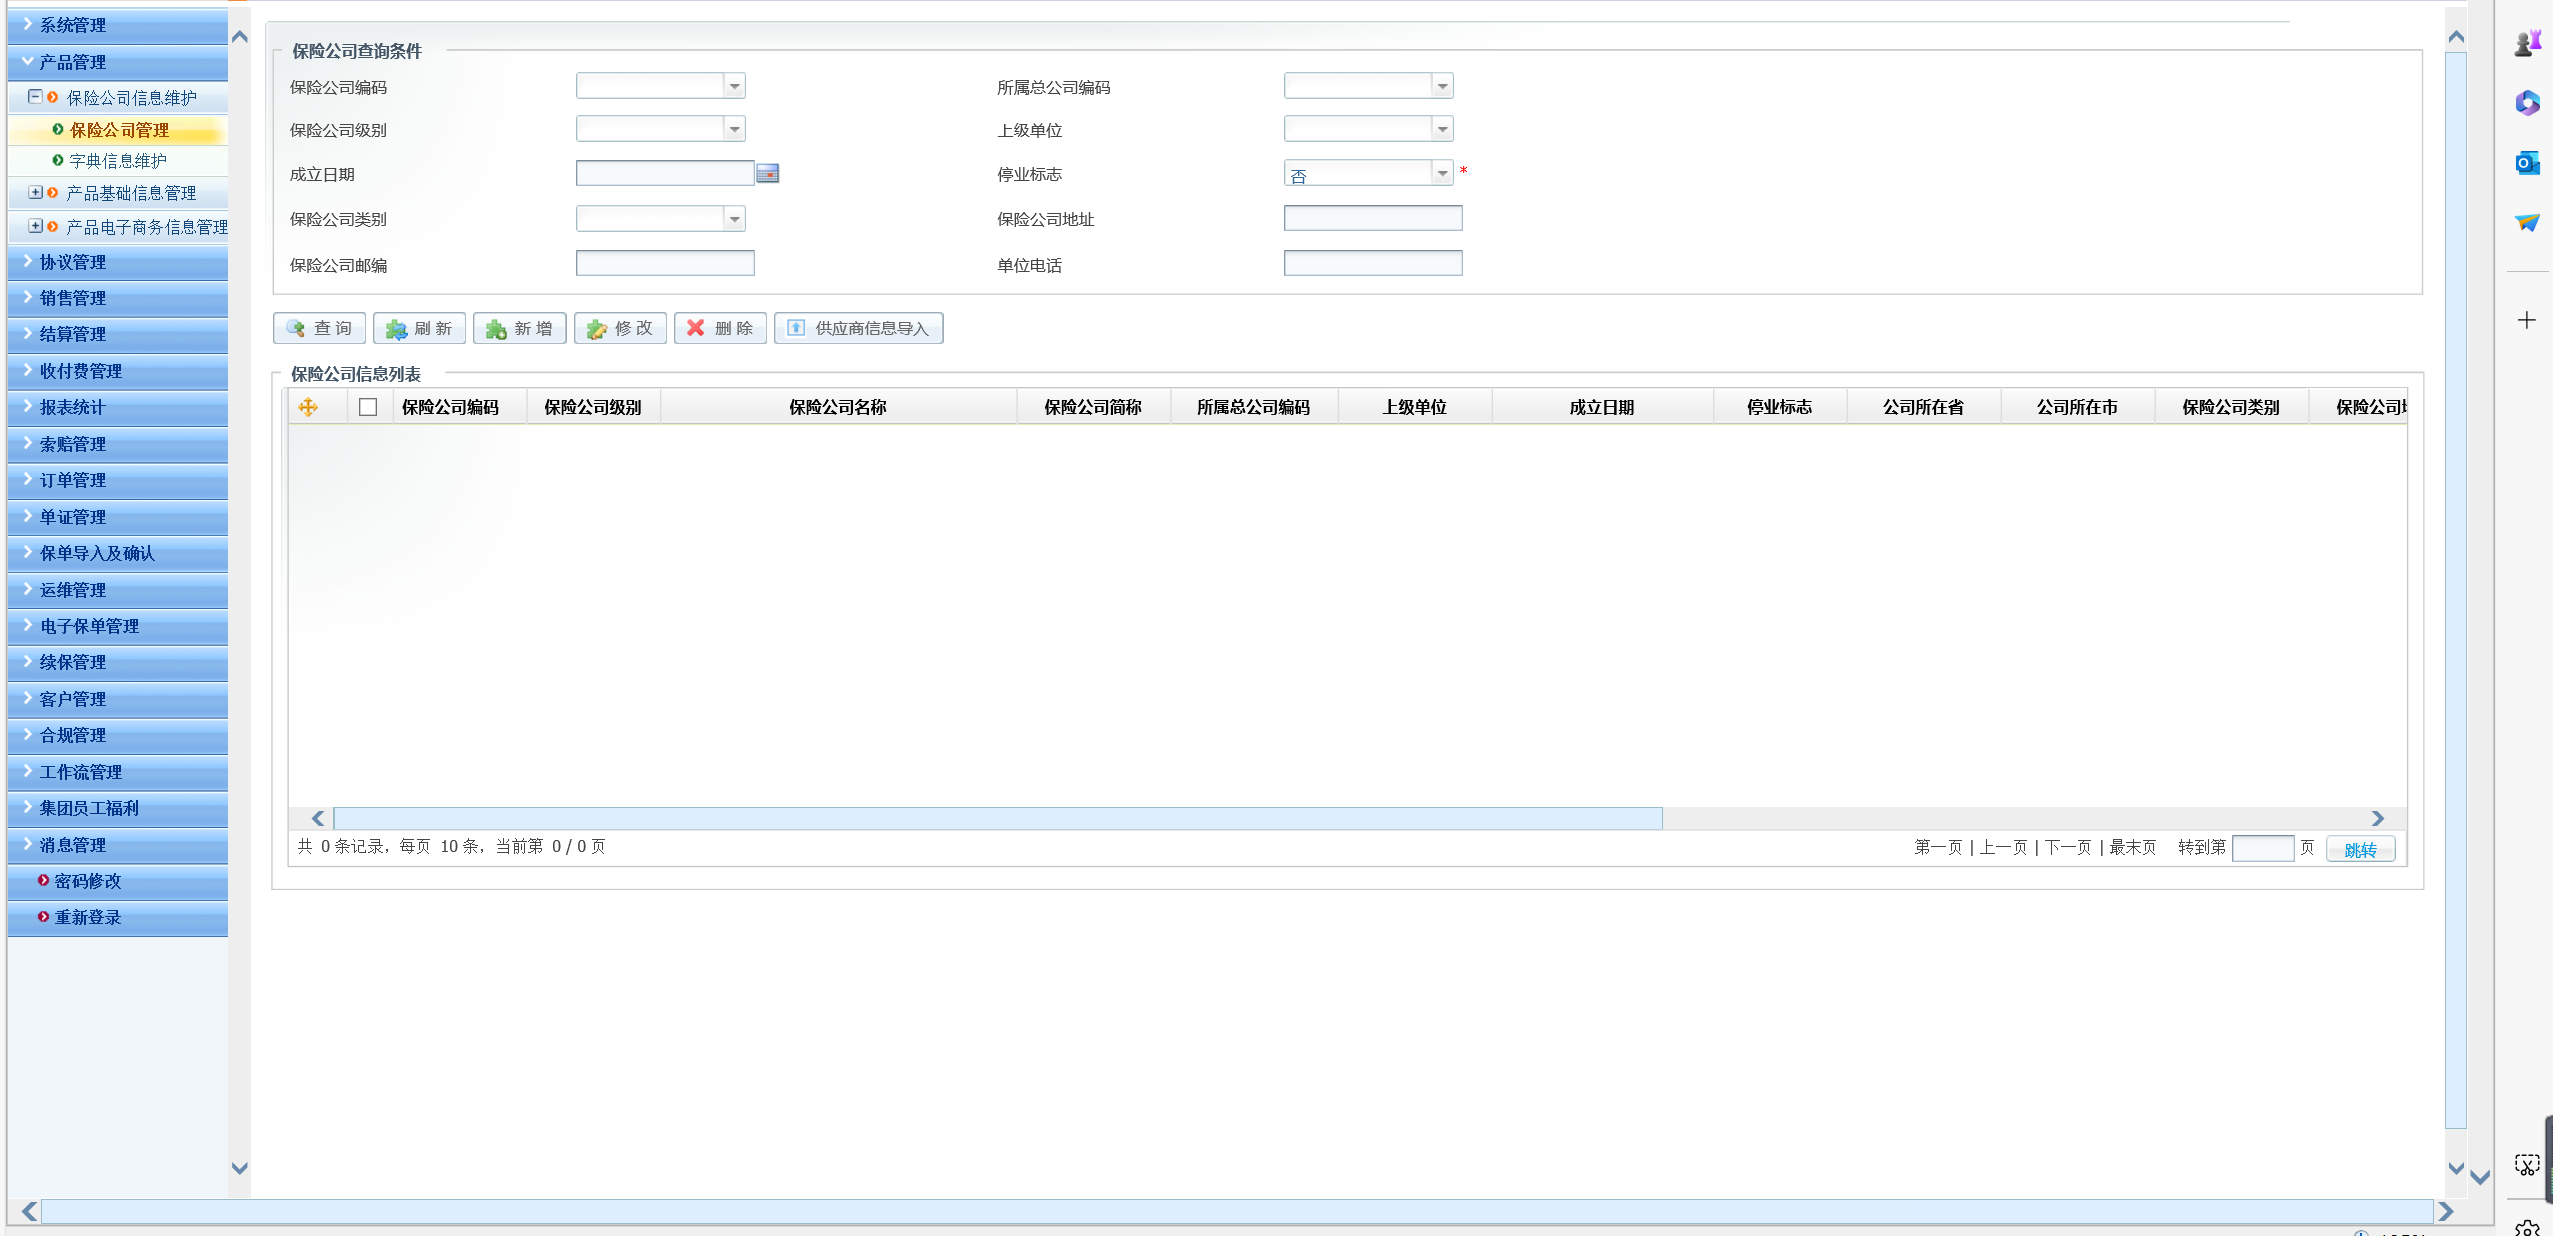
Task: Open the 索赔管理 menu section
Action: (x=117, y=444)
